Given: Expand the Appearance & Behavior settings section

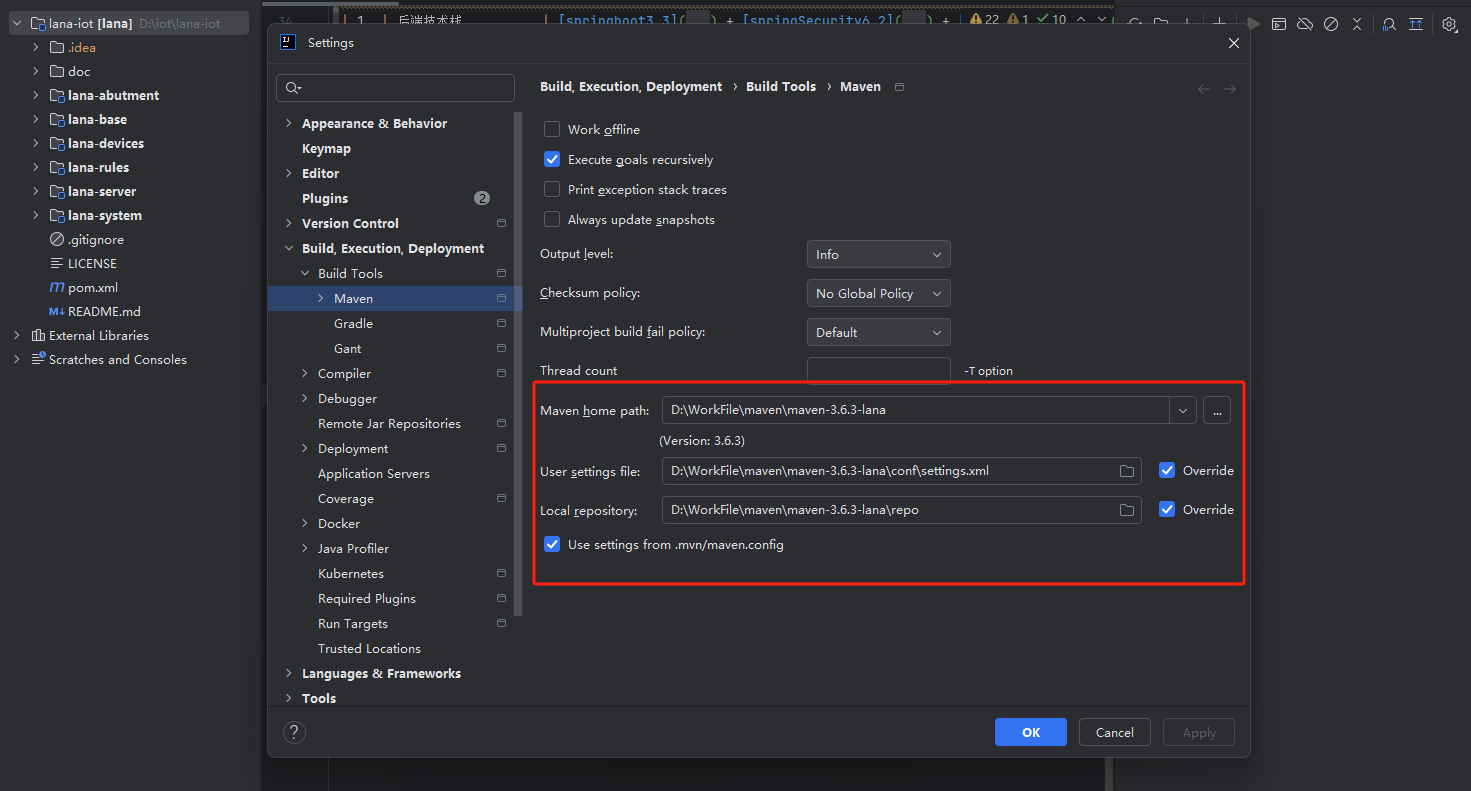Looking at the screenshot, I should coord(289,124).
